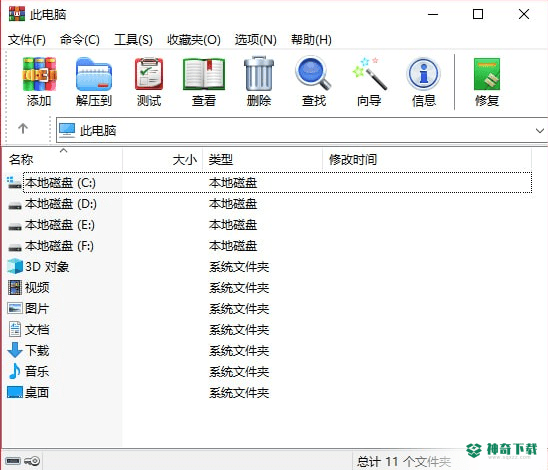This screenshot has height=470, width=548.
Task: Click the 测试 (Test) clipboard icon
Action: coord(149,74)
